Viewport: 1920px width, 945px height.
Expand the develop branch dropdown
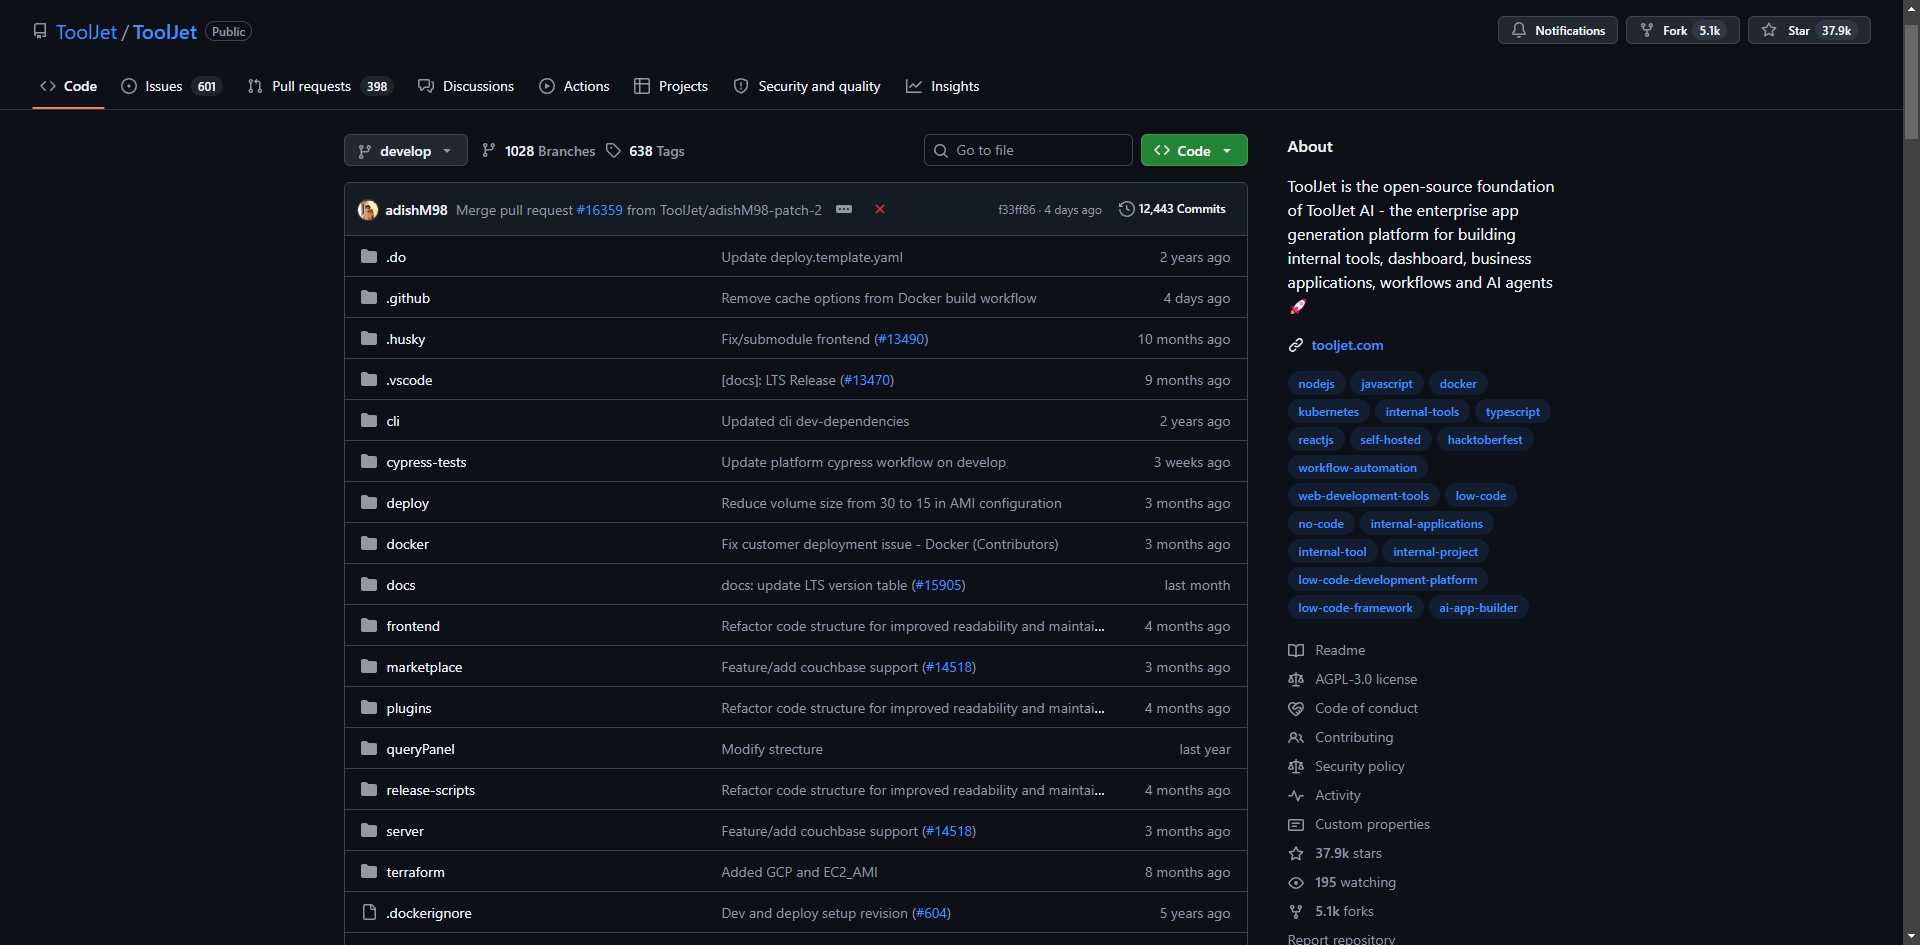click(x=405, y=151)
